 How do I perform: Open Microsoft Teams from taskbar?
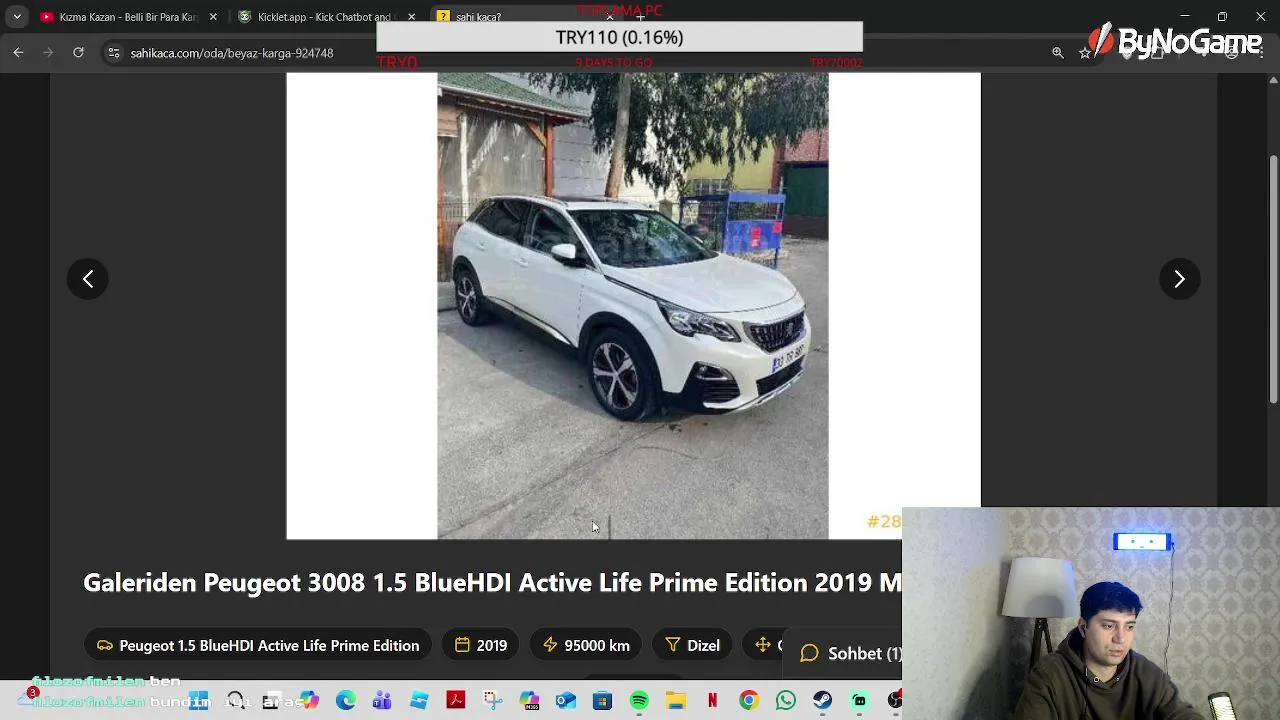click(x=382, y=701)
